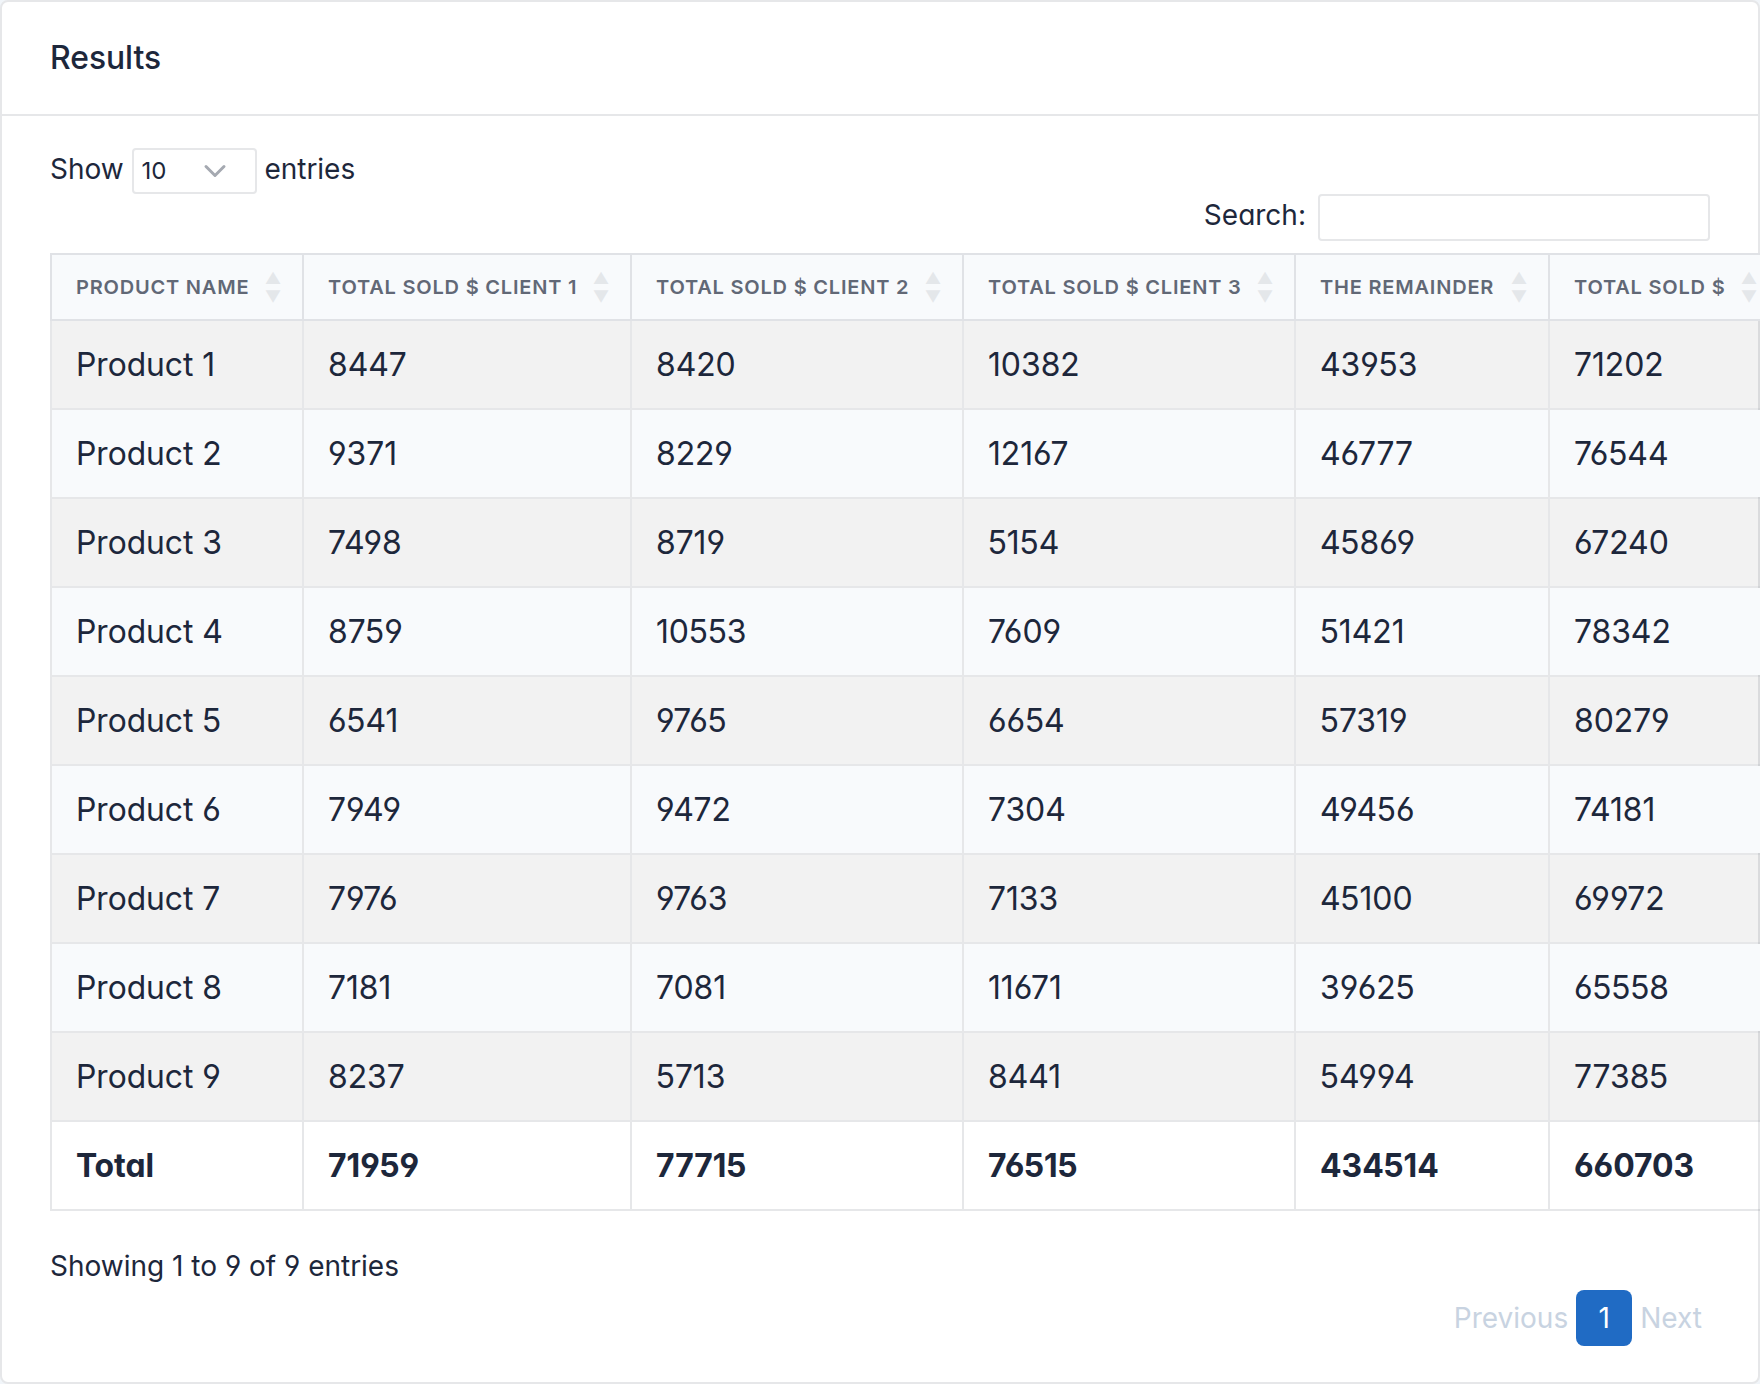This screenshot has height=1384, width=1760.
Task: Sort by Total Sold $ Client 1 column
Action: [x=467, y=287]
